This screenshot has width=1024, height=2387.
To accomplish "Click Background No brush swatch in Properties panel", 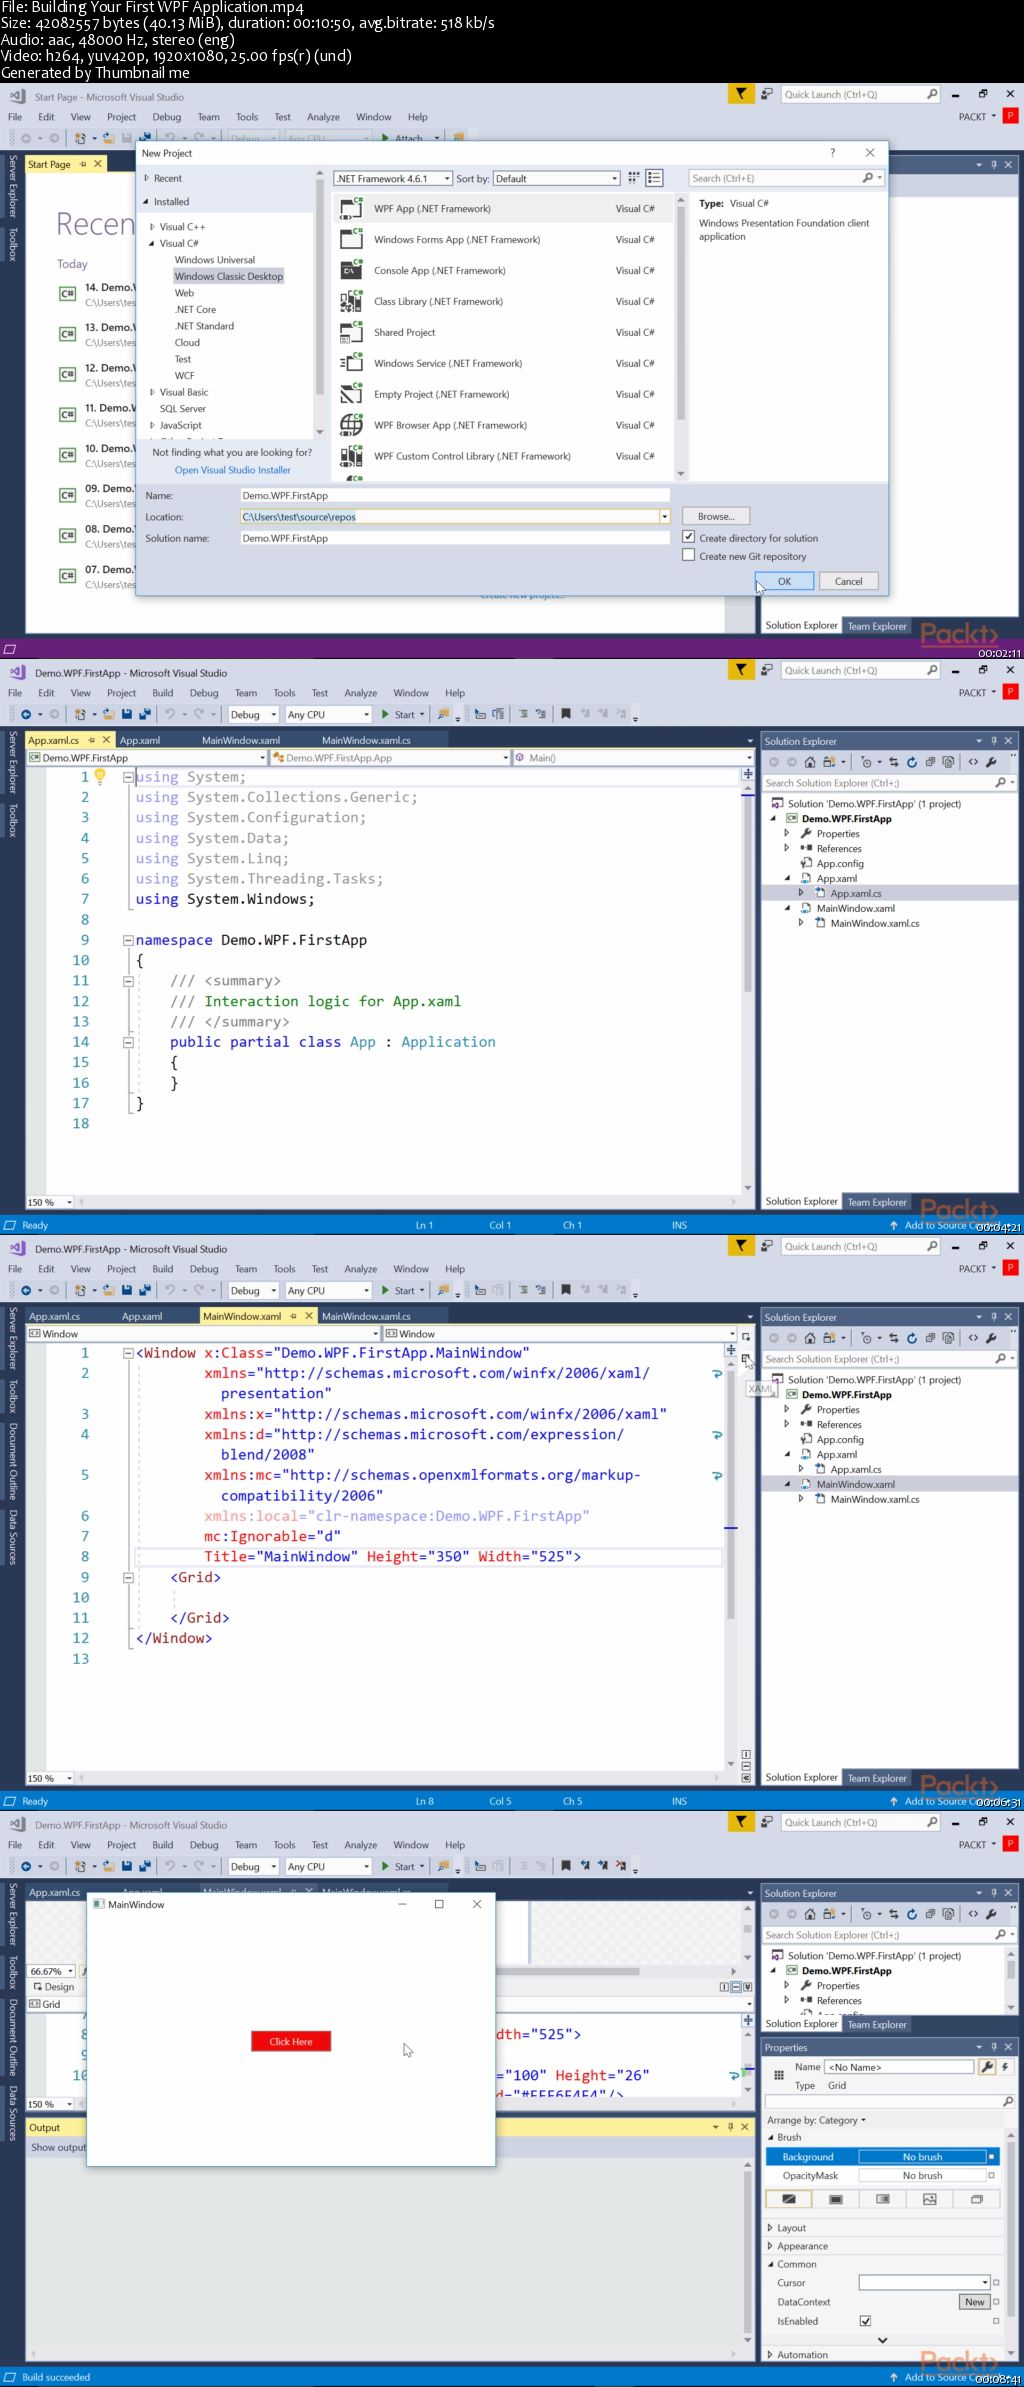I will (x=922, y=2157).
